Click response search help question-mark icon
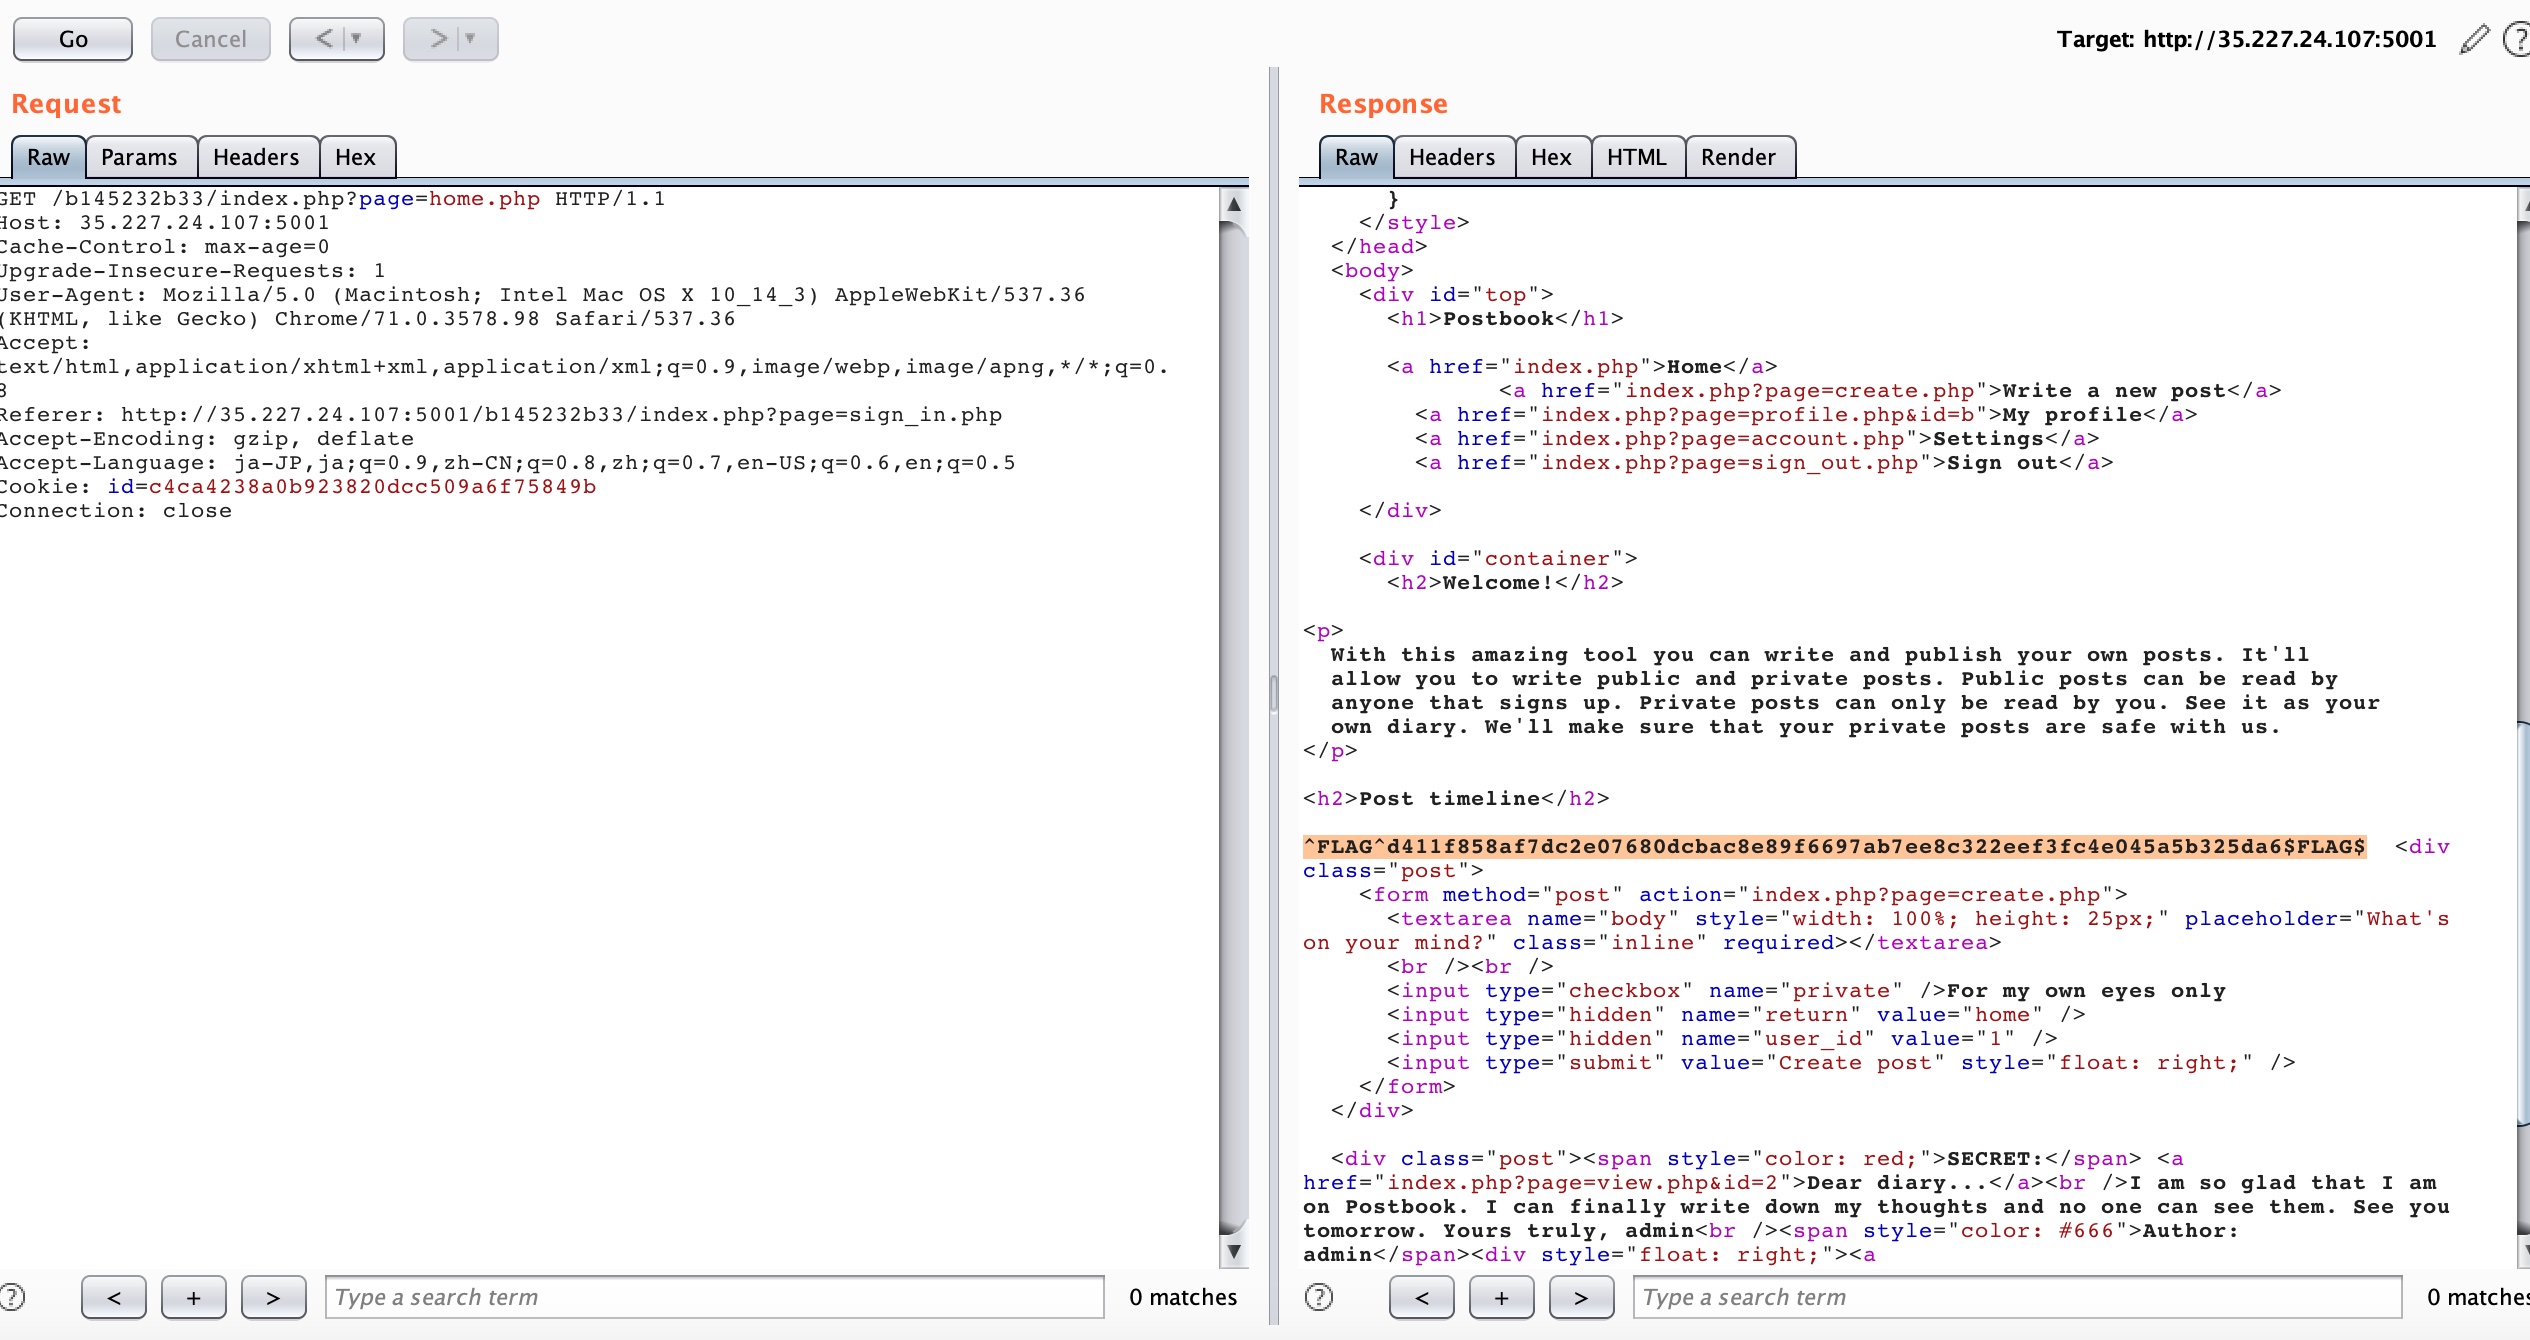Screen dimensions: 2530x1340 tap(1319, 1297)
